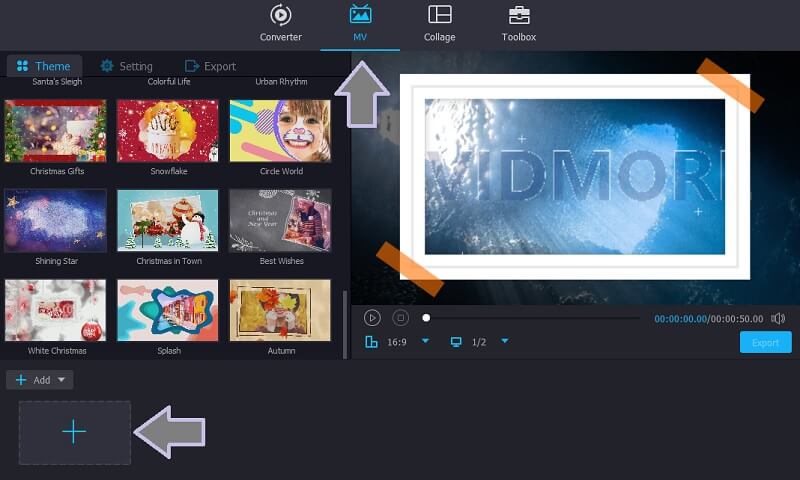Select the MV module icon
Image resolution: width=800 pixels, height=480 pixels.
(360, 16)
